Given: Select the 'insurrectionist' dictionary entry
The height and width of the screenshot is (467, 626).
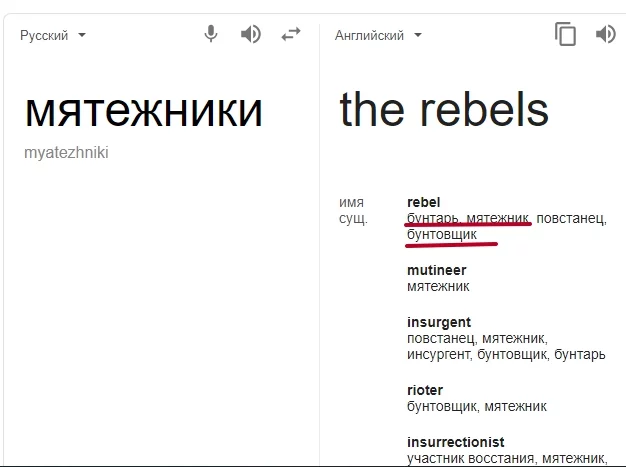Looking at the screenshot, I should tap(456, 442).
